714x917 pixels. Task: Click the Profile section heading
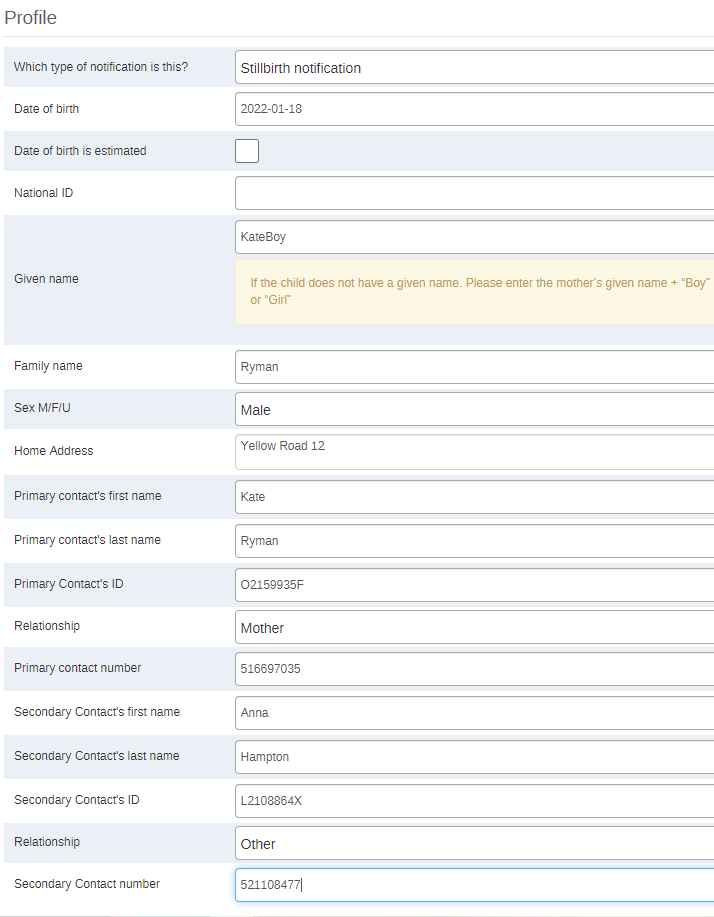tap(30, 18)
